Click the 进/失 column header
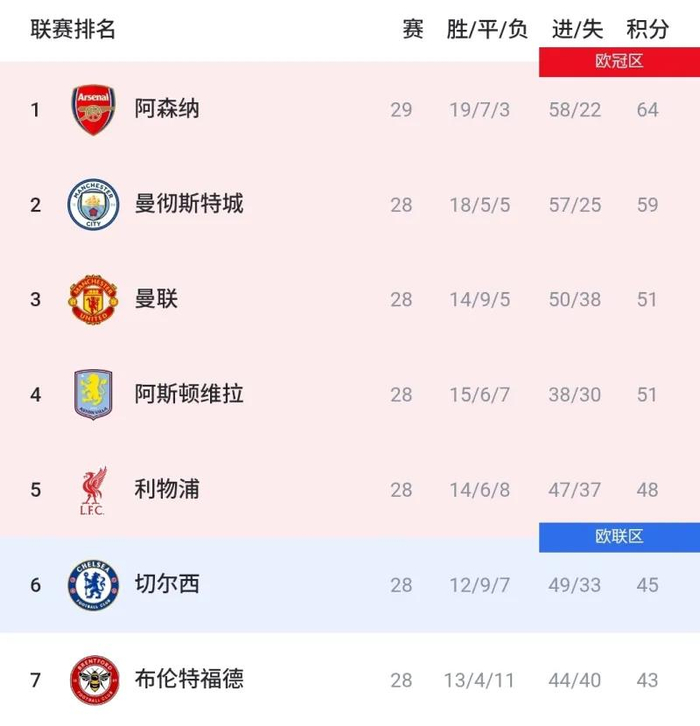 coord(575,29)
